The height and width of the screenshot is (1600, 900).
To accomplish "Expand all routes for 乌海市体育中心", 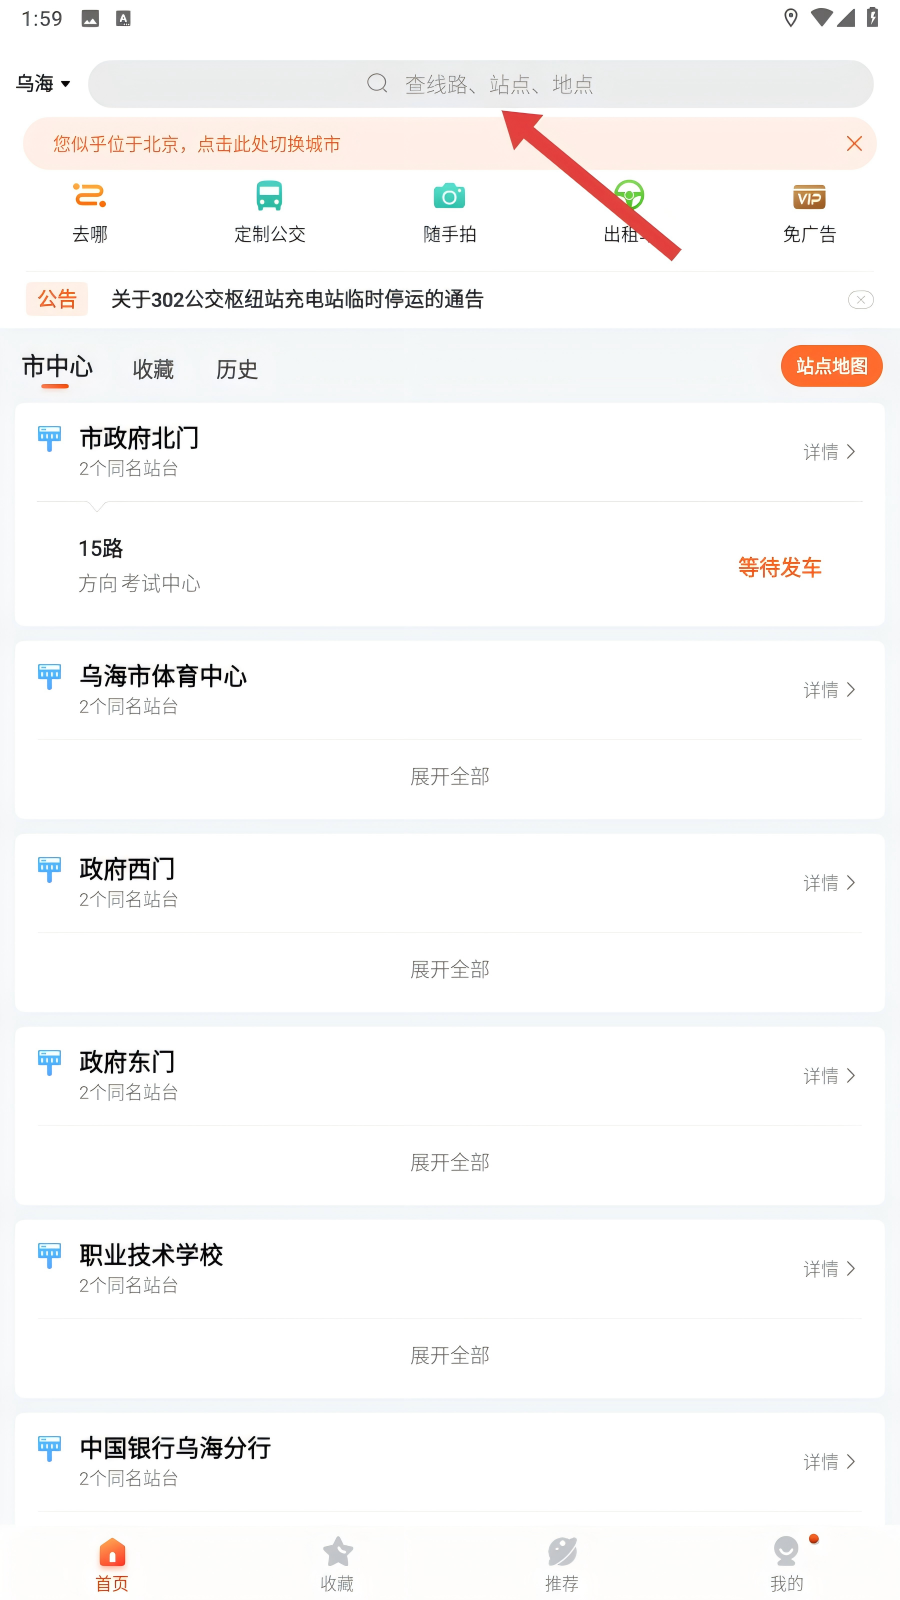I will click(450, 777).
